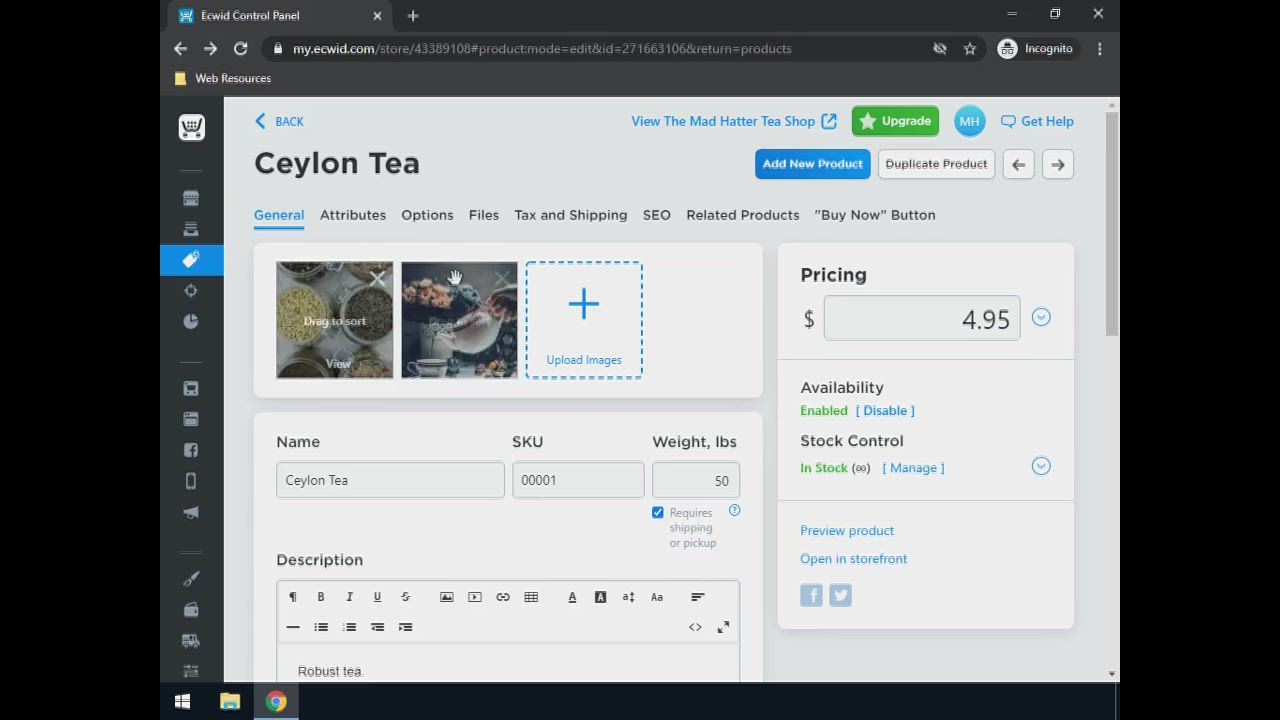Click the Ecwid cart logo in the sidebar
This screenshot has width=1280, height=720.
click(x=191, y=127)
